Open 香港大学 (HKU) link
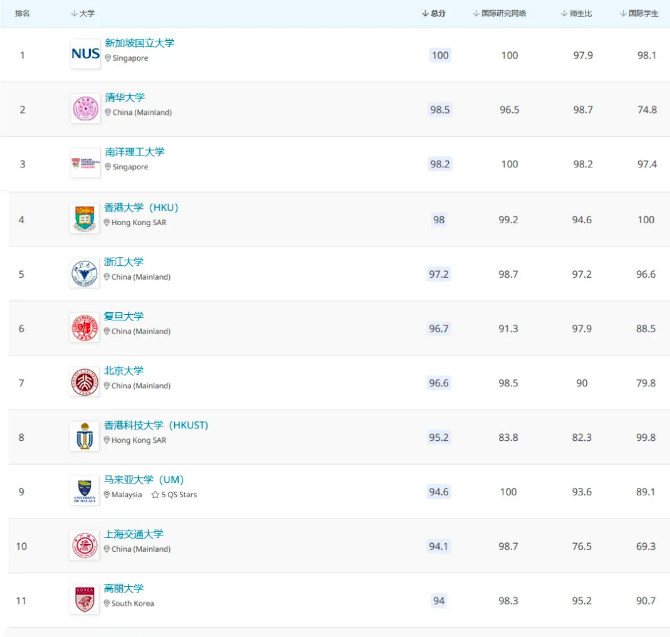 141,208
